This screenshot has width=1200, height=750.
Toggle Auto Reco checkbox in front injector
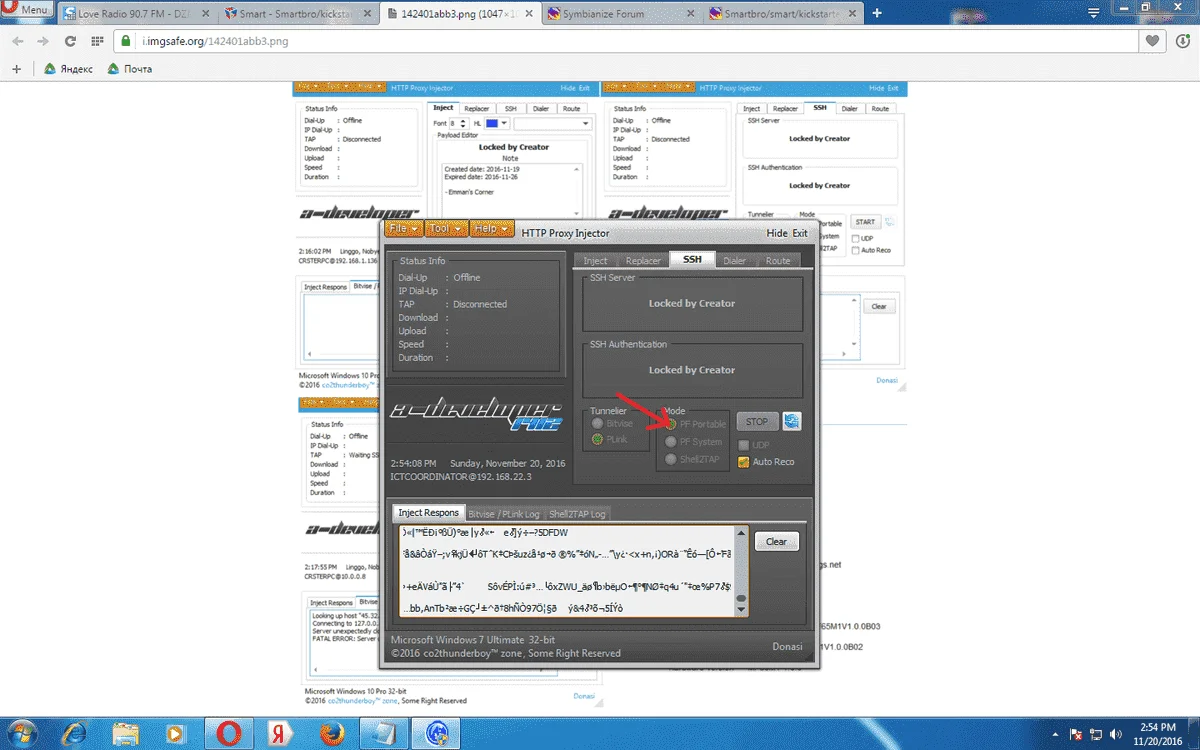tap(743, 462)
